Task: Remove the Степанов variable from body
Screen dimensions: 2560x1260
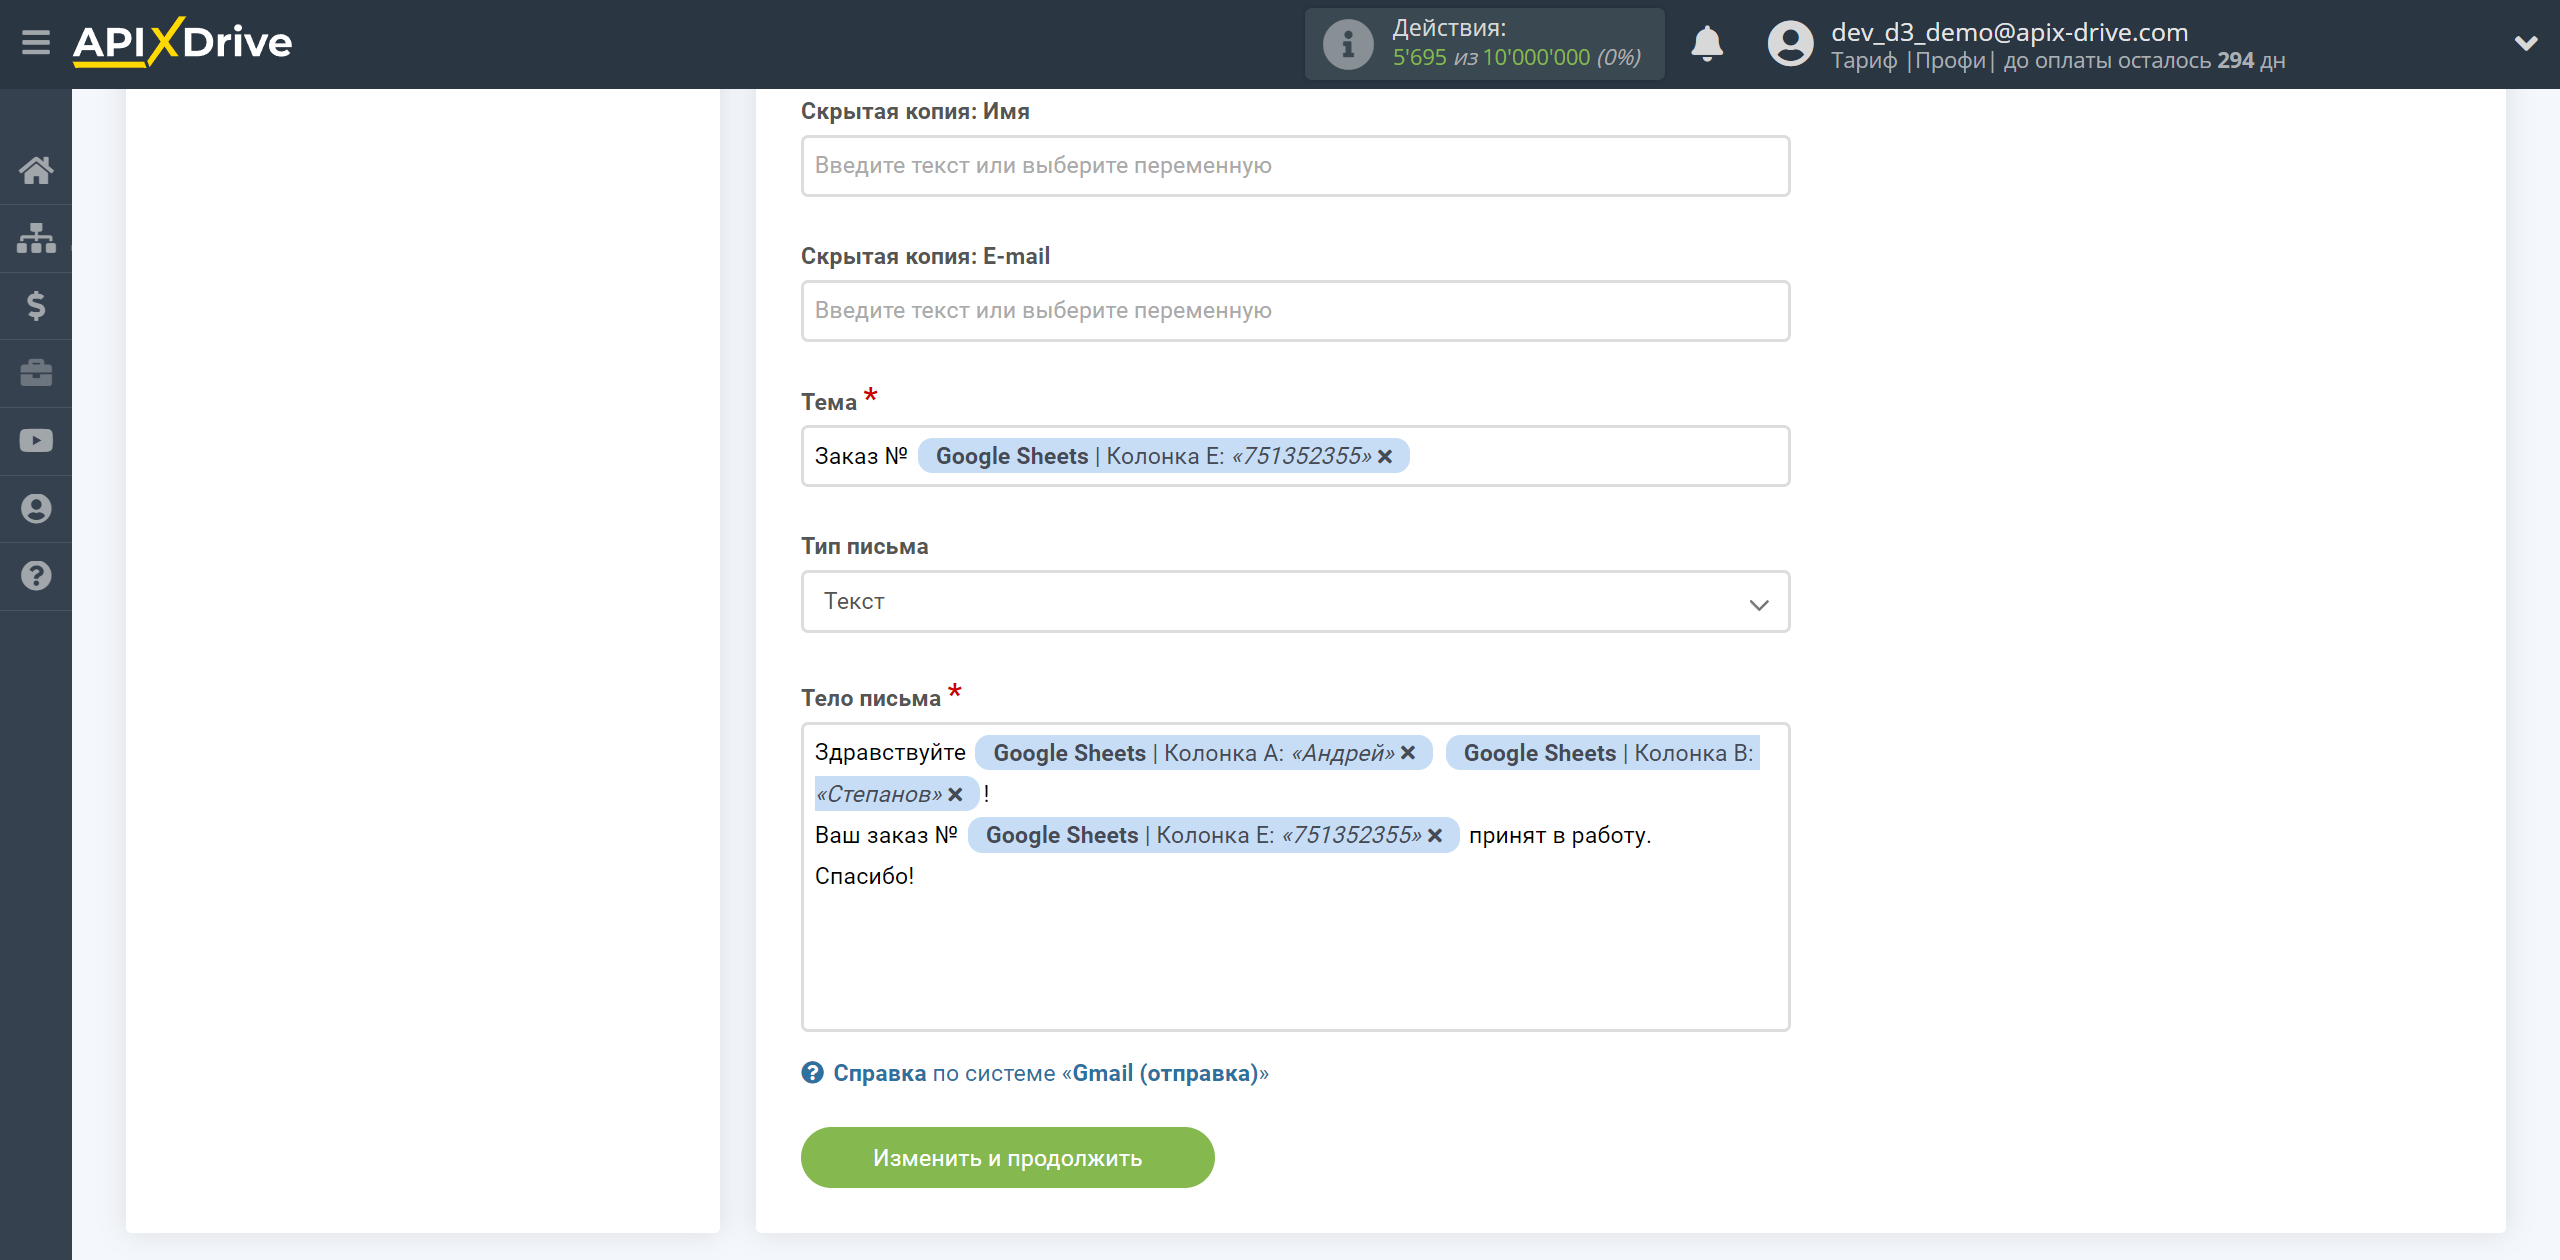Action: click(955, 794)
